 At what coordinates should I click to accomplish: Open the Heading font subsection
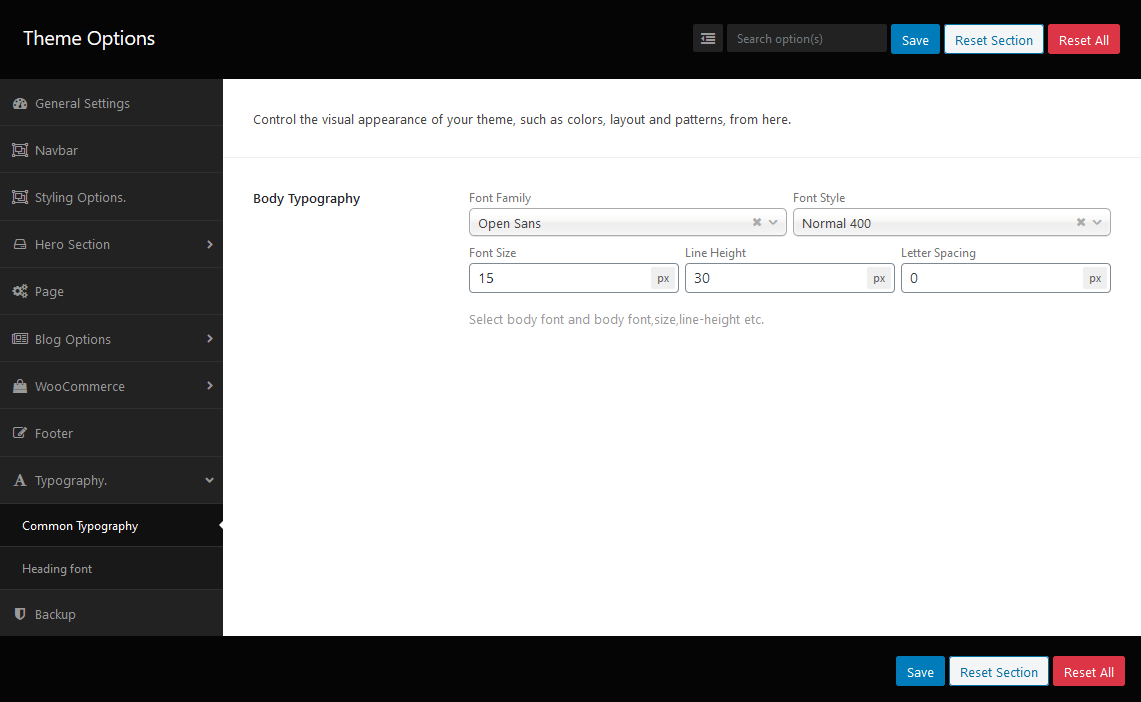coord(57,569)
